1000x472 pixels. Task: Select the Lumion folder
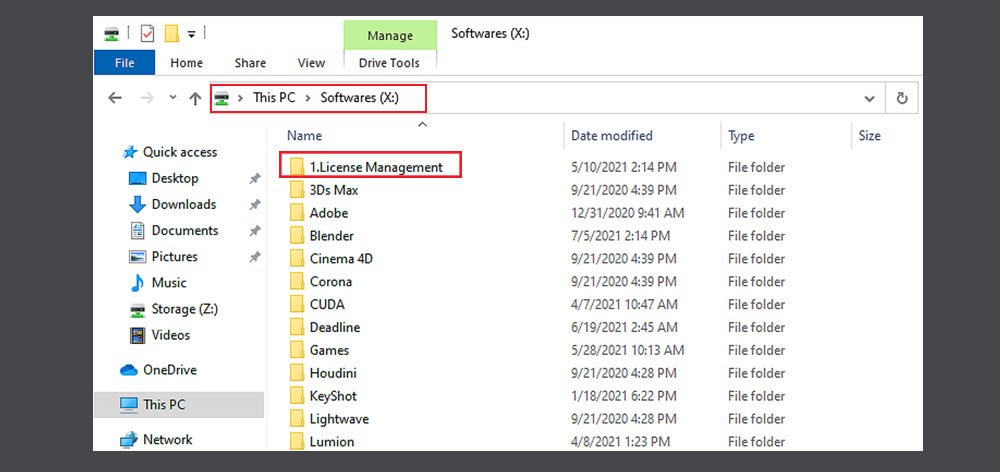[332, 441]
